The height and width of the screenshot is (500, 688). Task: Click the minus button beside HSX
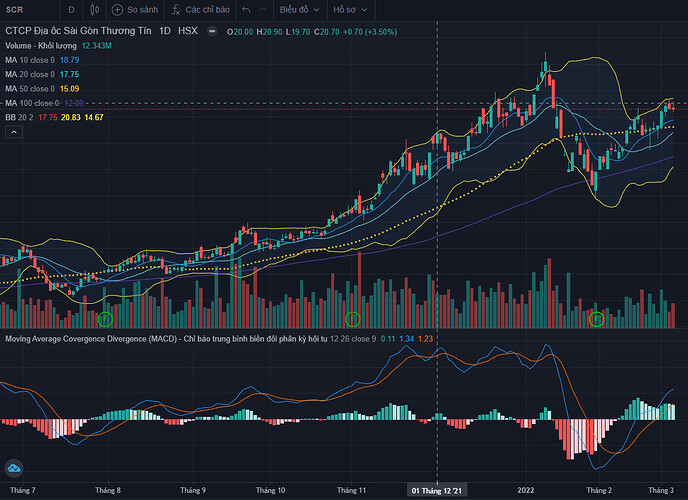(x=212, y=31)
